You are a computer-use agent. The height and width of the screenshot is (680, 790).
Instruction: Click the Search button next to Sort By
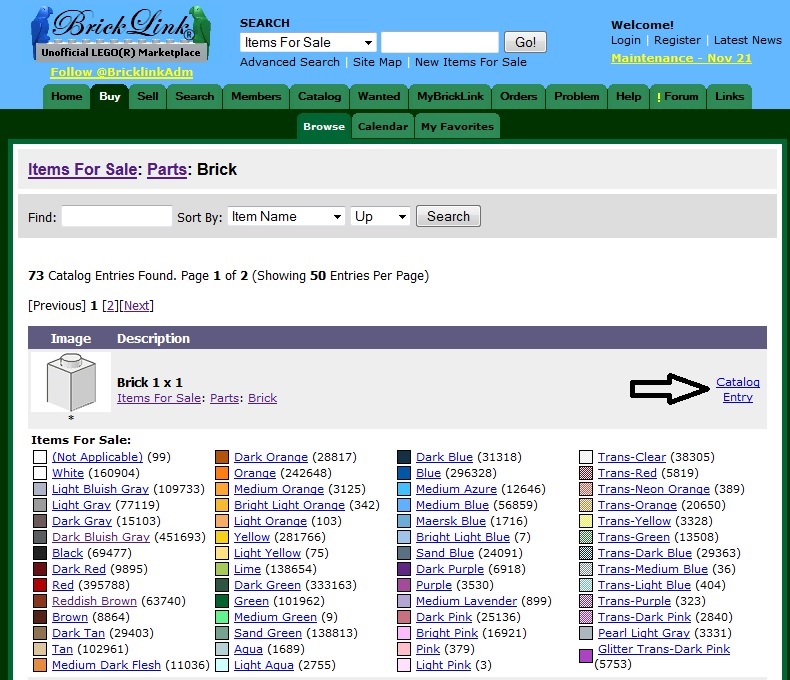pos(448,216)
